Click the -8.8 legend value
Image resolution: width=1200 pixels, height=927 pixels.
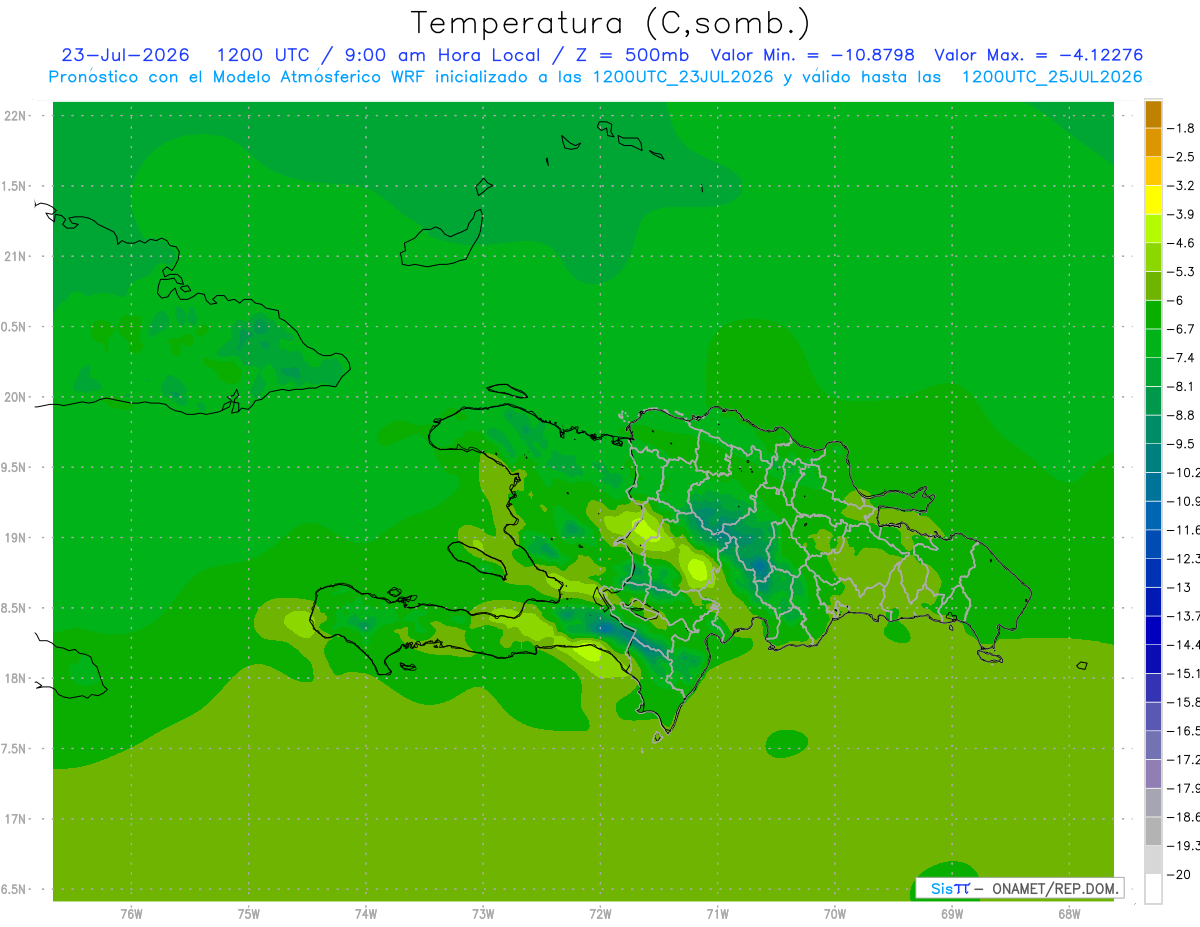point(1183,415)
